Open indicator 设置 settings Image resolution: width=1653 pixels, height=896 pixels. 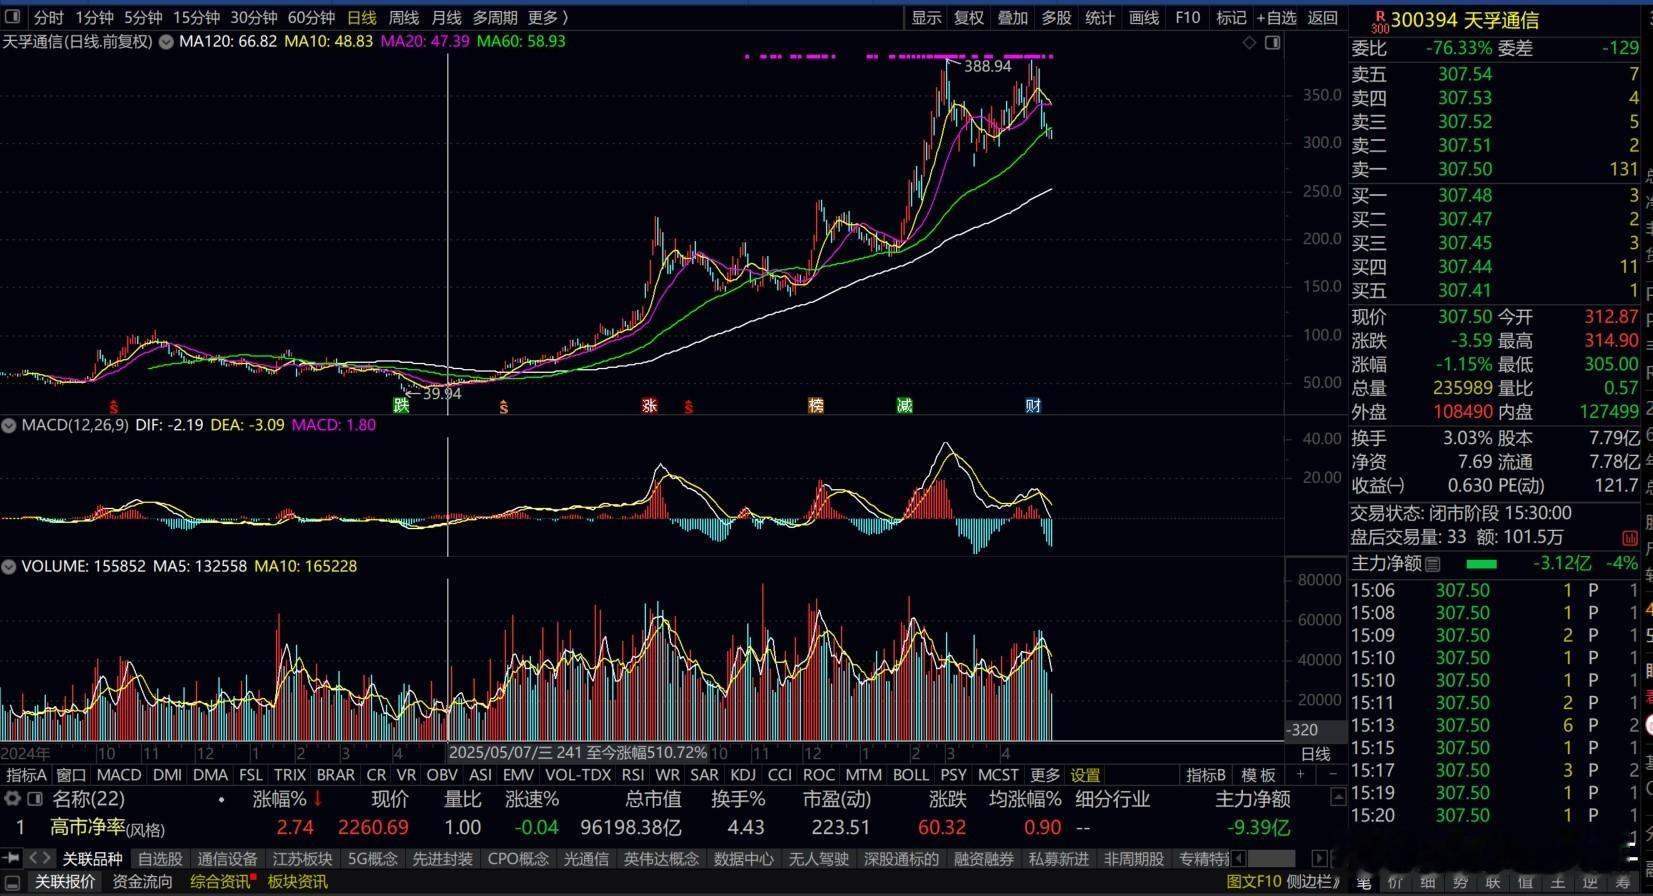(x=1085, y=775)
